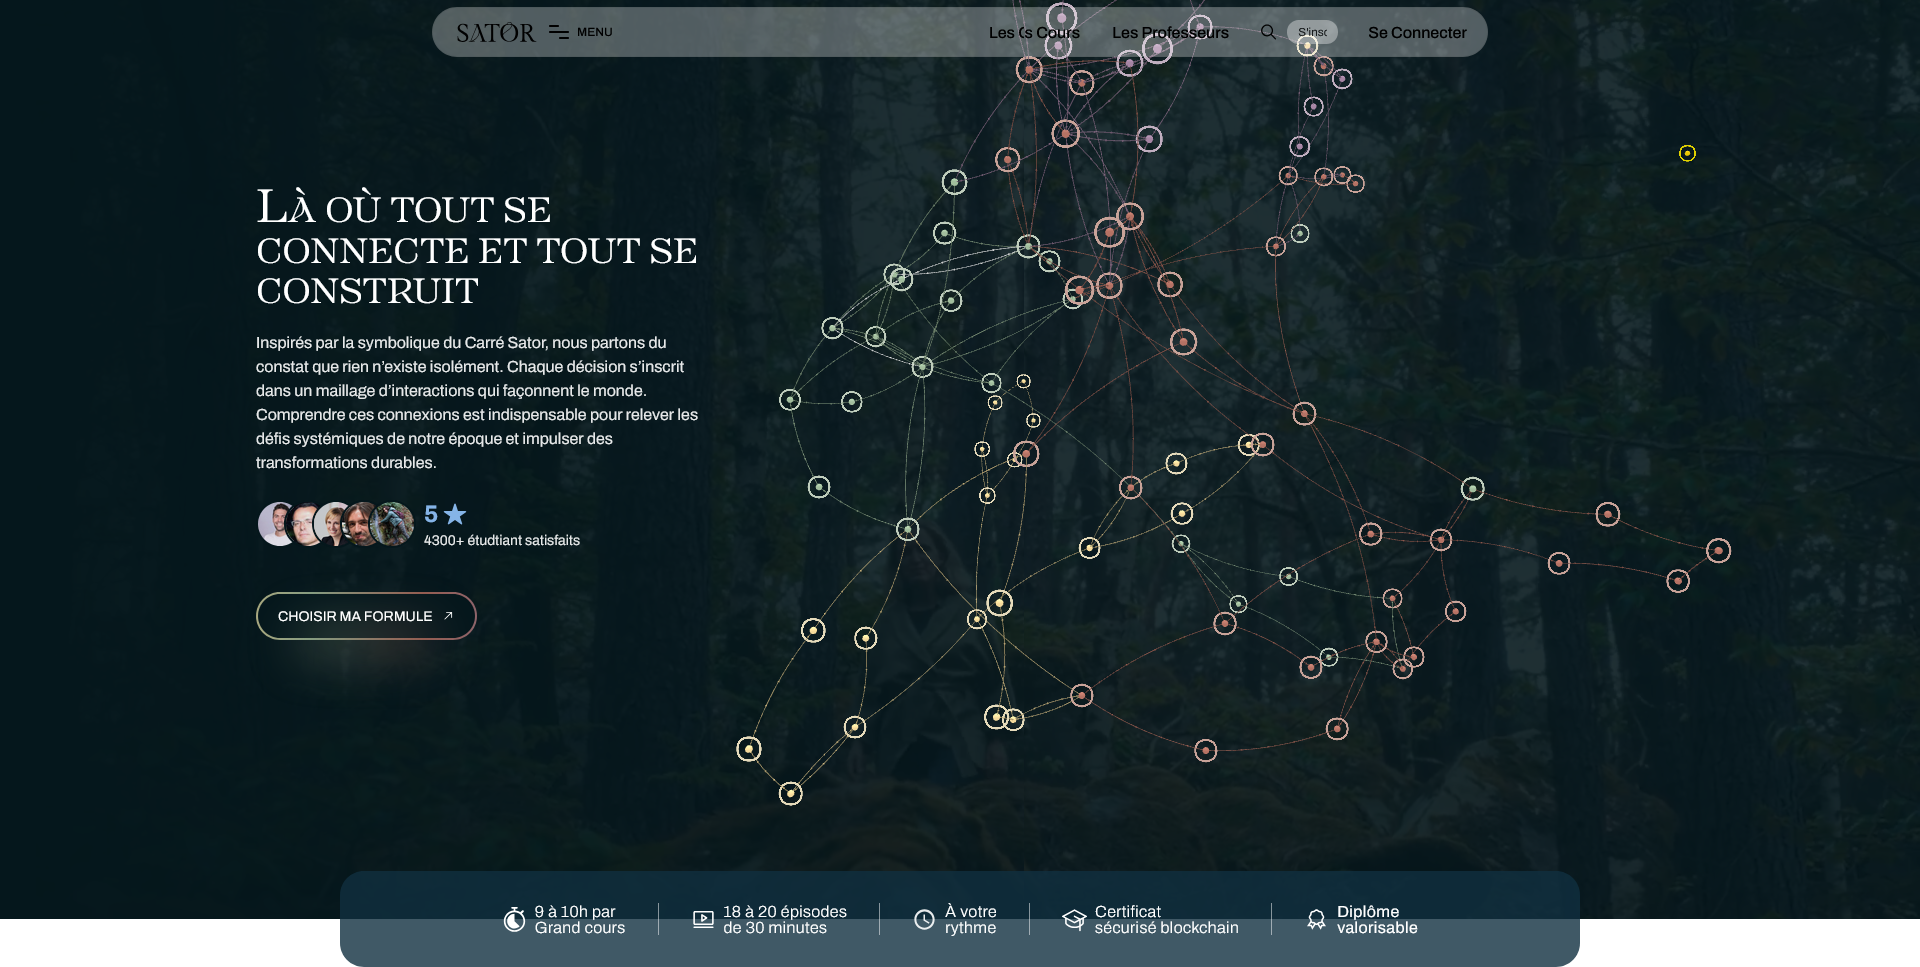Click the SATOR logo
The width and height of the screenshot is (1920, 967).
click(495, 33)
